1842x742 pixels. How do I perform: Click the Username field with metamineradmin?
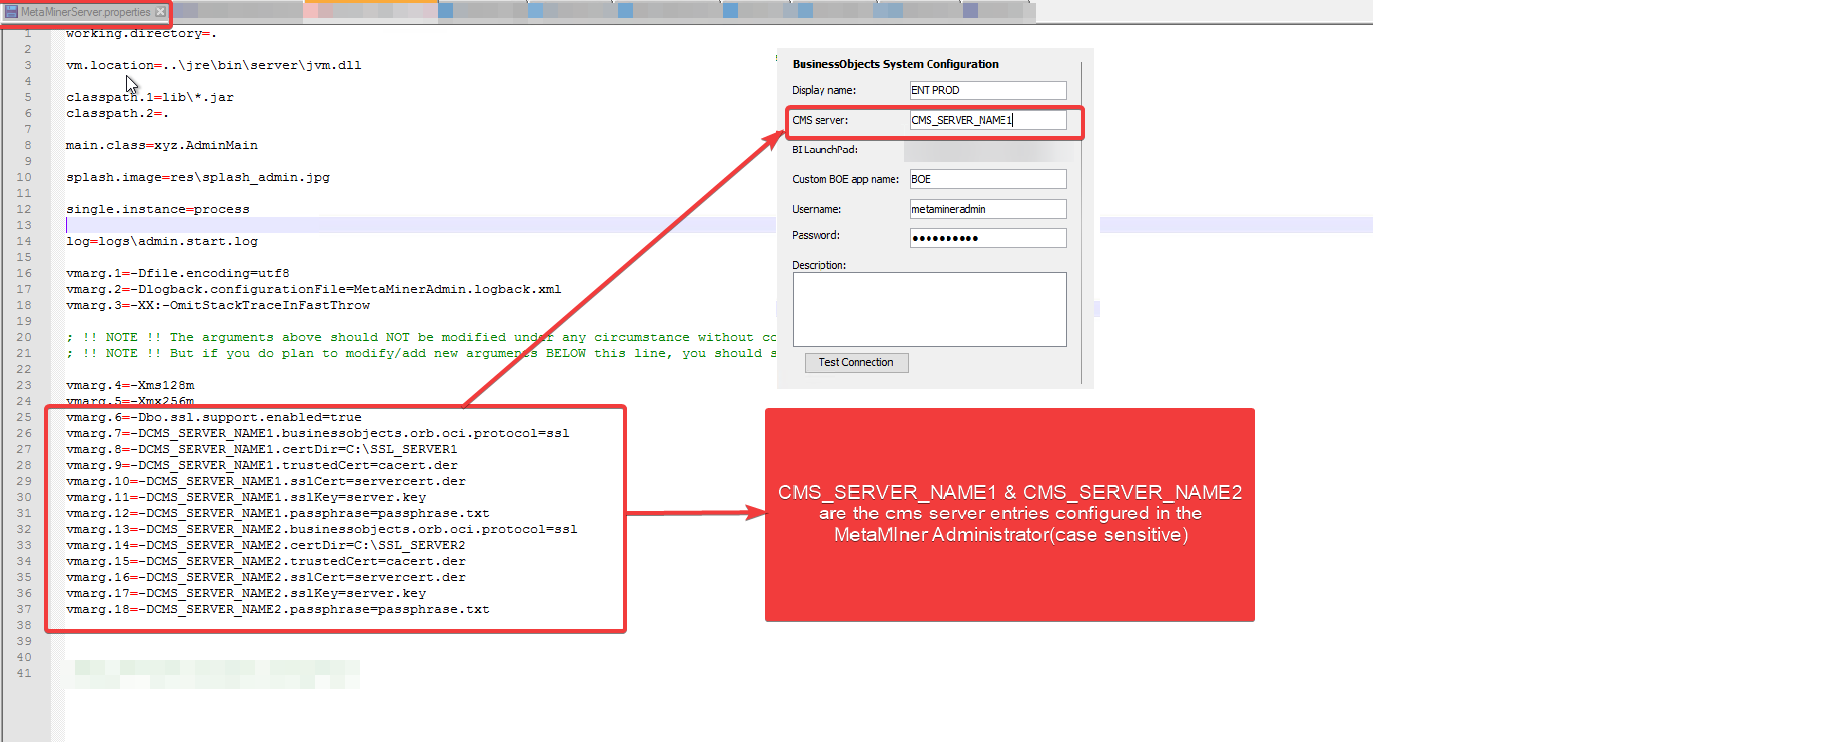pos(987,209)
